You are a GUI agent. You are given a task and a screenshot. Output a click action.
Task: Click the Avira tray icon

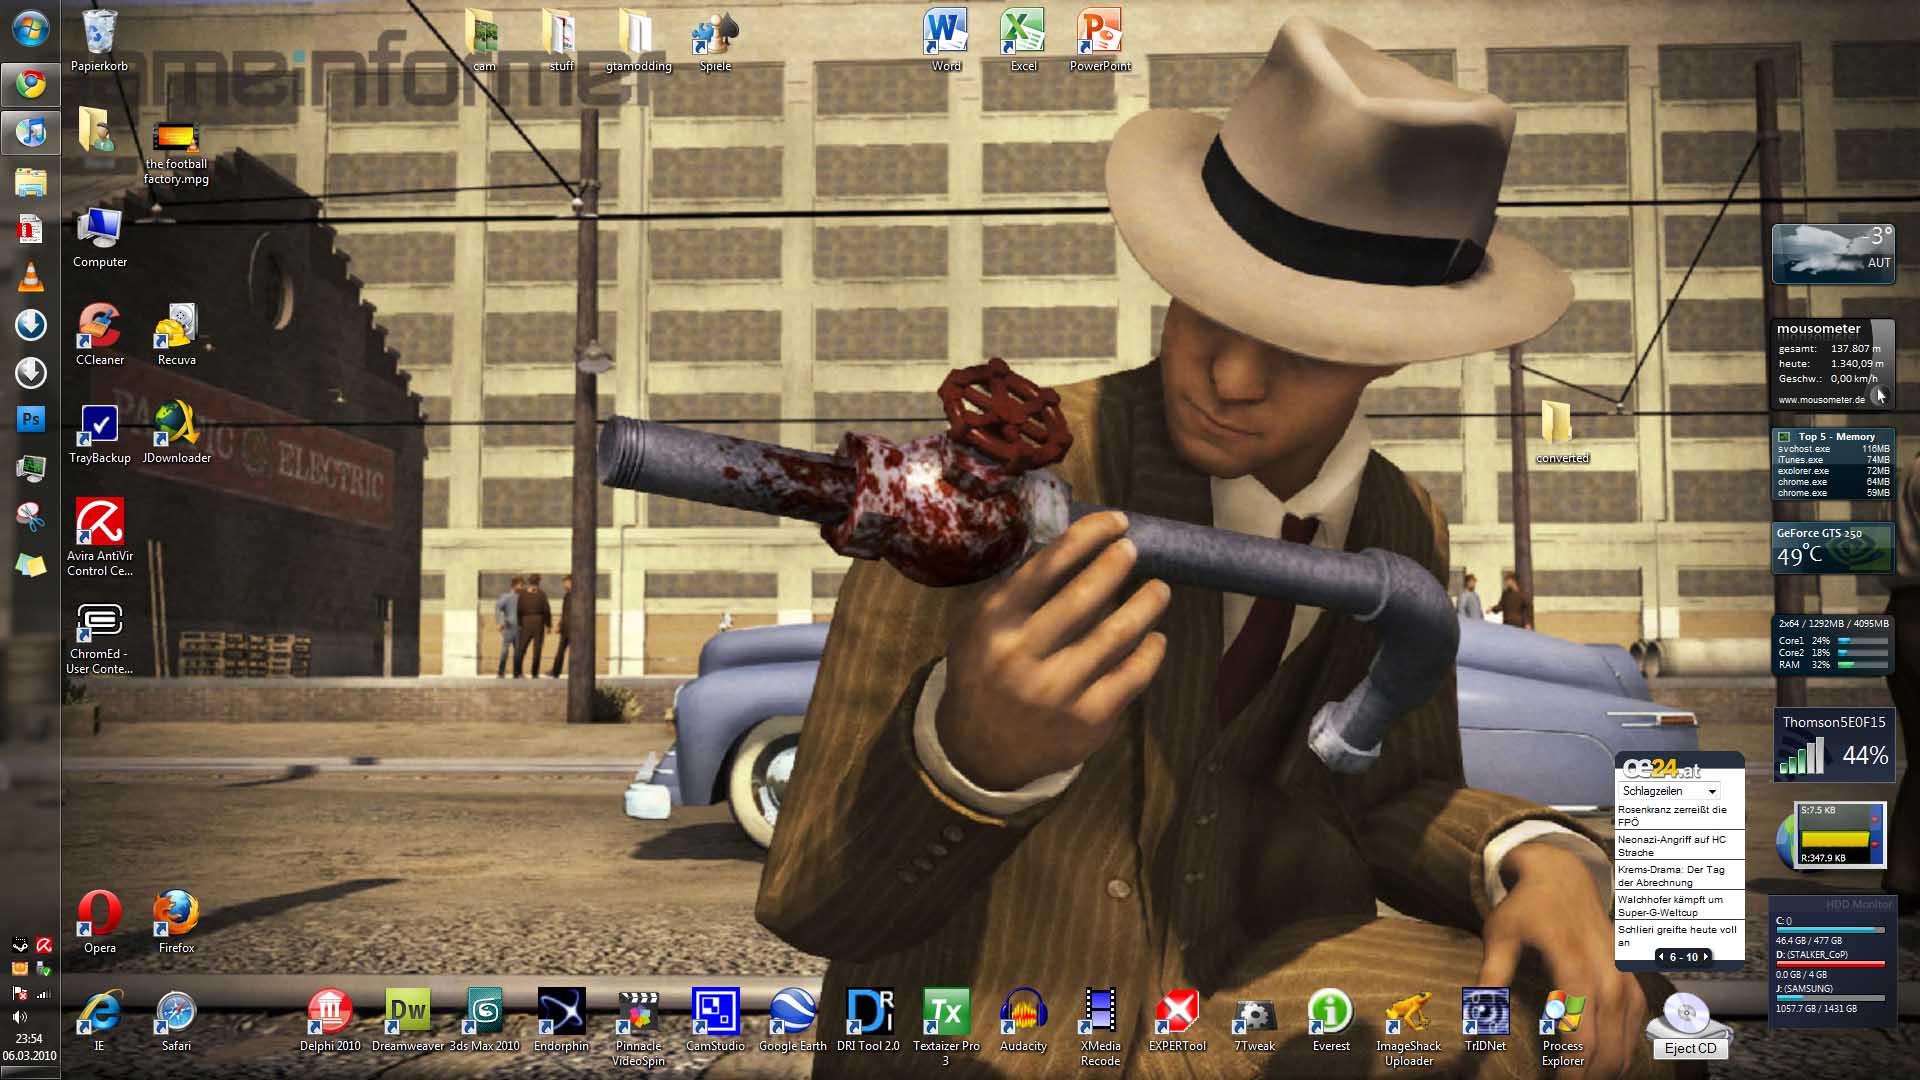44,945
